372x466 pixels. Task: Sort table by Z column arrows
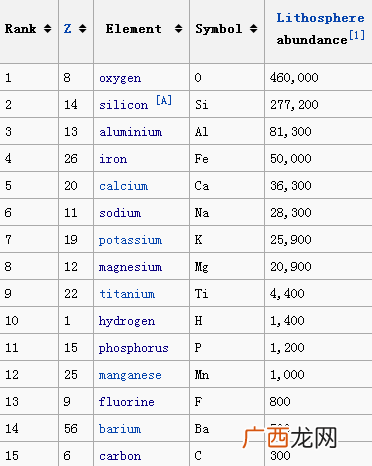[x=83, y=29]
